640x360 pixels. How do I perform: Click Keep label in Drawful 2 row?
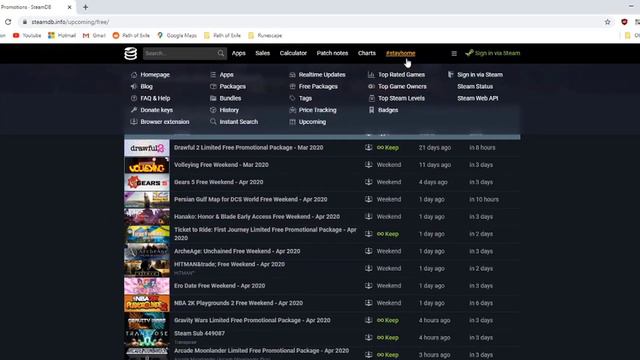pyautogui.click(x=388, y=147)
